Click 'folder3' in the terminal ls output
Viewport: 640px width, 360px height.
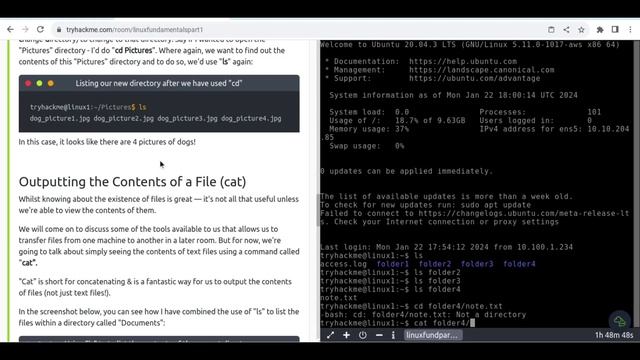[477, 264]
